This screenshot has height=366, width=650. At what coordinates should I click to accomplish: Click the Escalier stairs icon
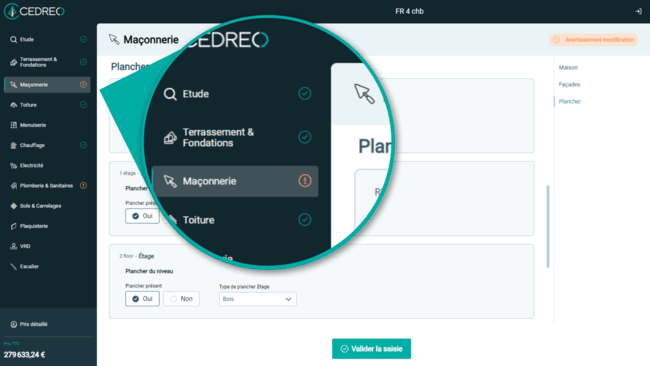14,267
